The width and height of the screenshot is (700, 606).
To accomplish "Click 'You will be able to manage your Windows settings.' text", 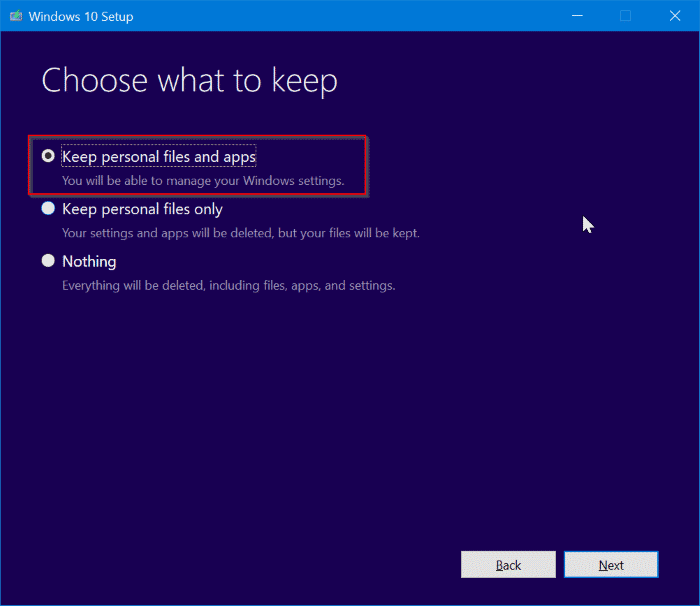I will click(203, 181).
